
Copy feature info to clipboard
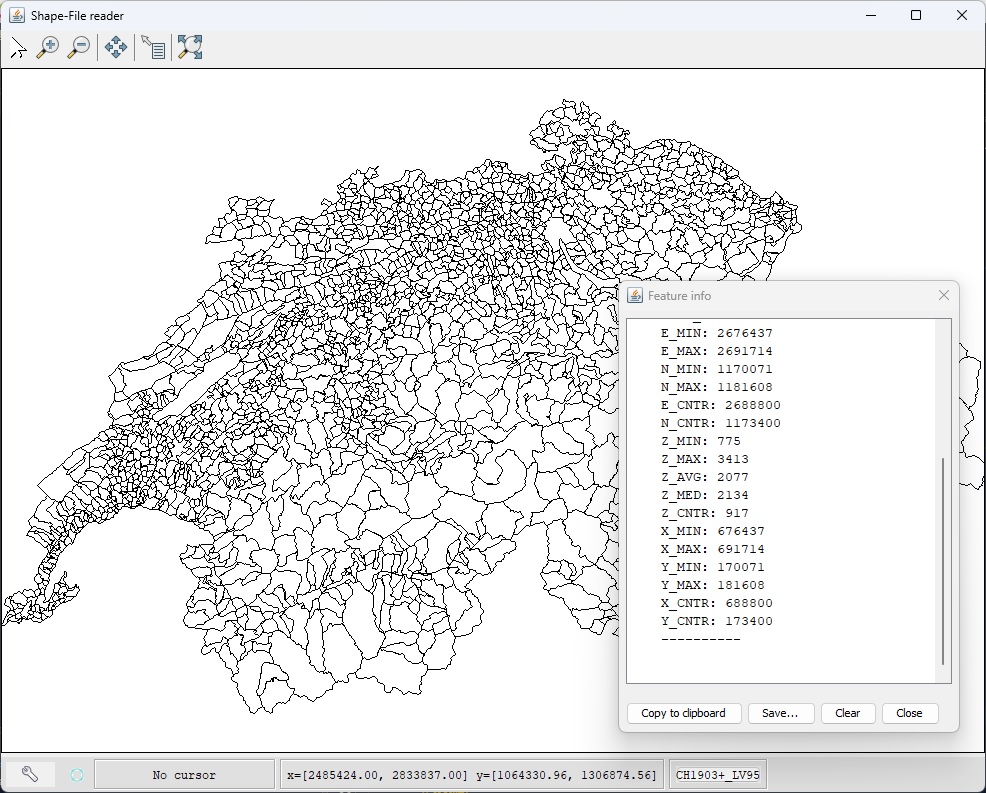click(x=683, y=713)
